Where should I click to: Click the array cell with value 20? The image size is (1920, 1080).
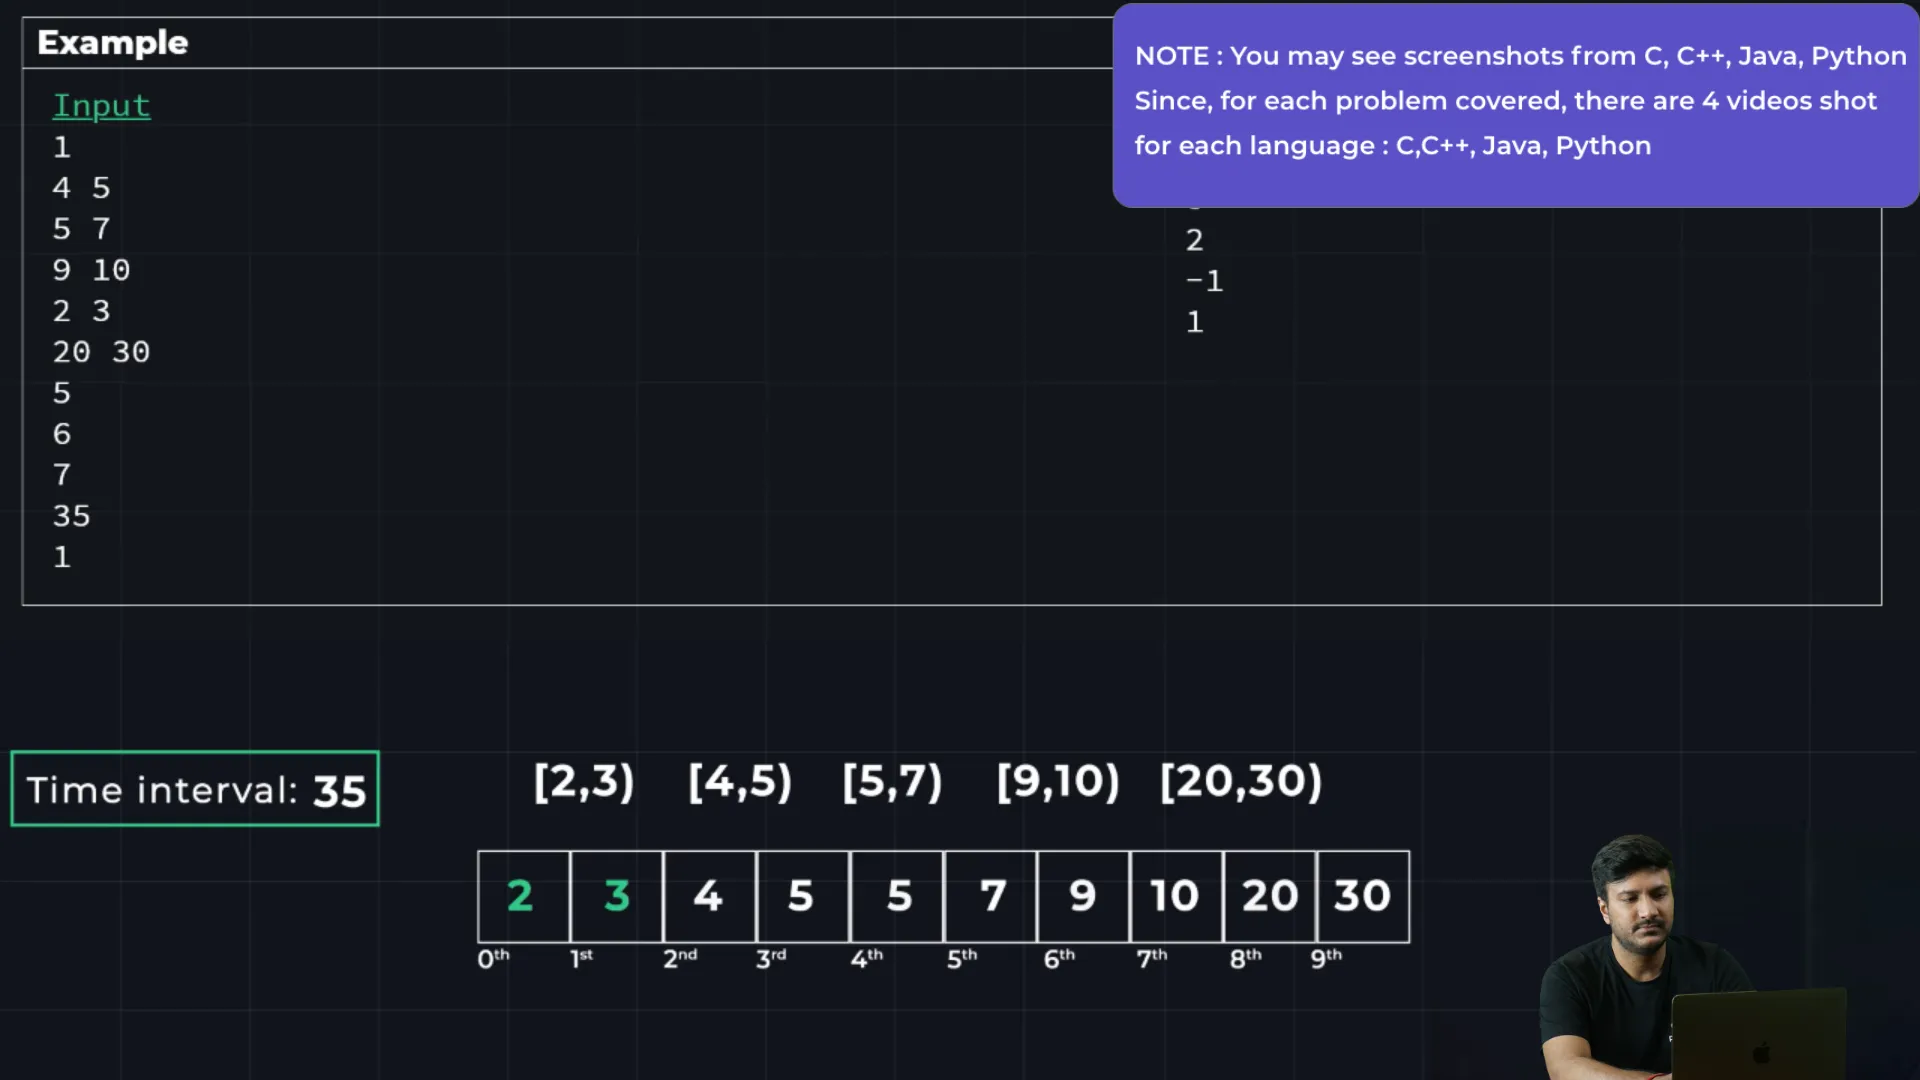tap(1269, 896)
